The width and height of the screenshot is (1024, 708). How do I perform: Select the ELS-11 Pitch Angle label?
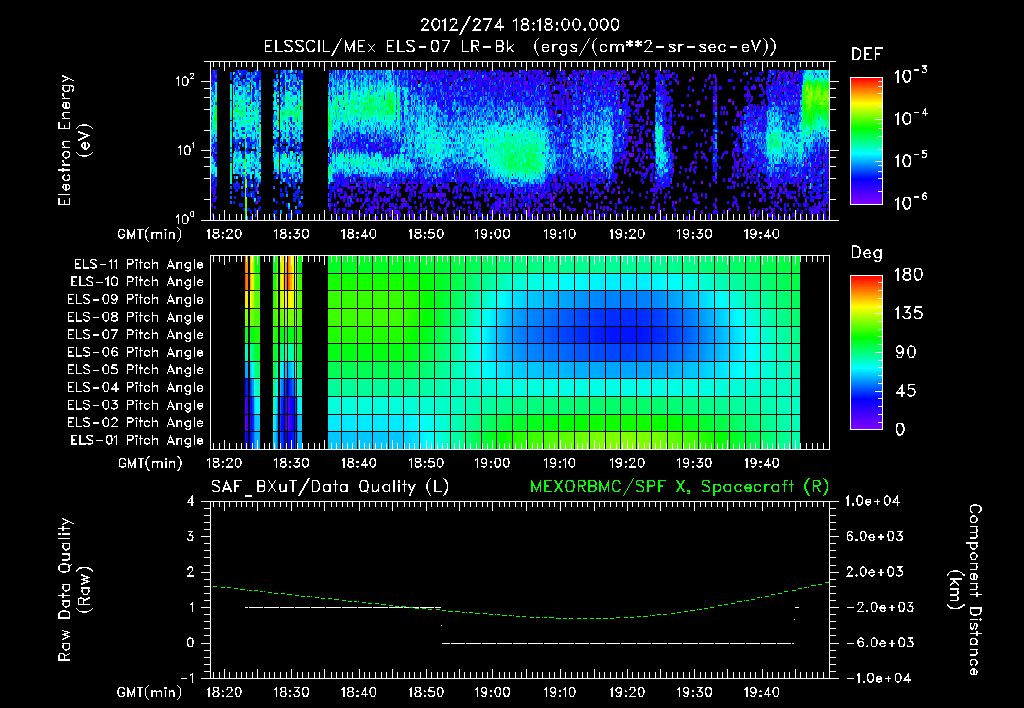tap(138, 265)
